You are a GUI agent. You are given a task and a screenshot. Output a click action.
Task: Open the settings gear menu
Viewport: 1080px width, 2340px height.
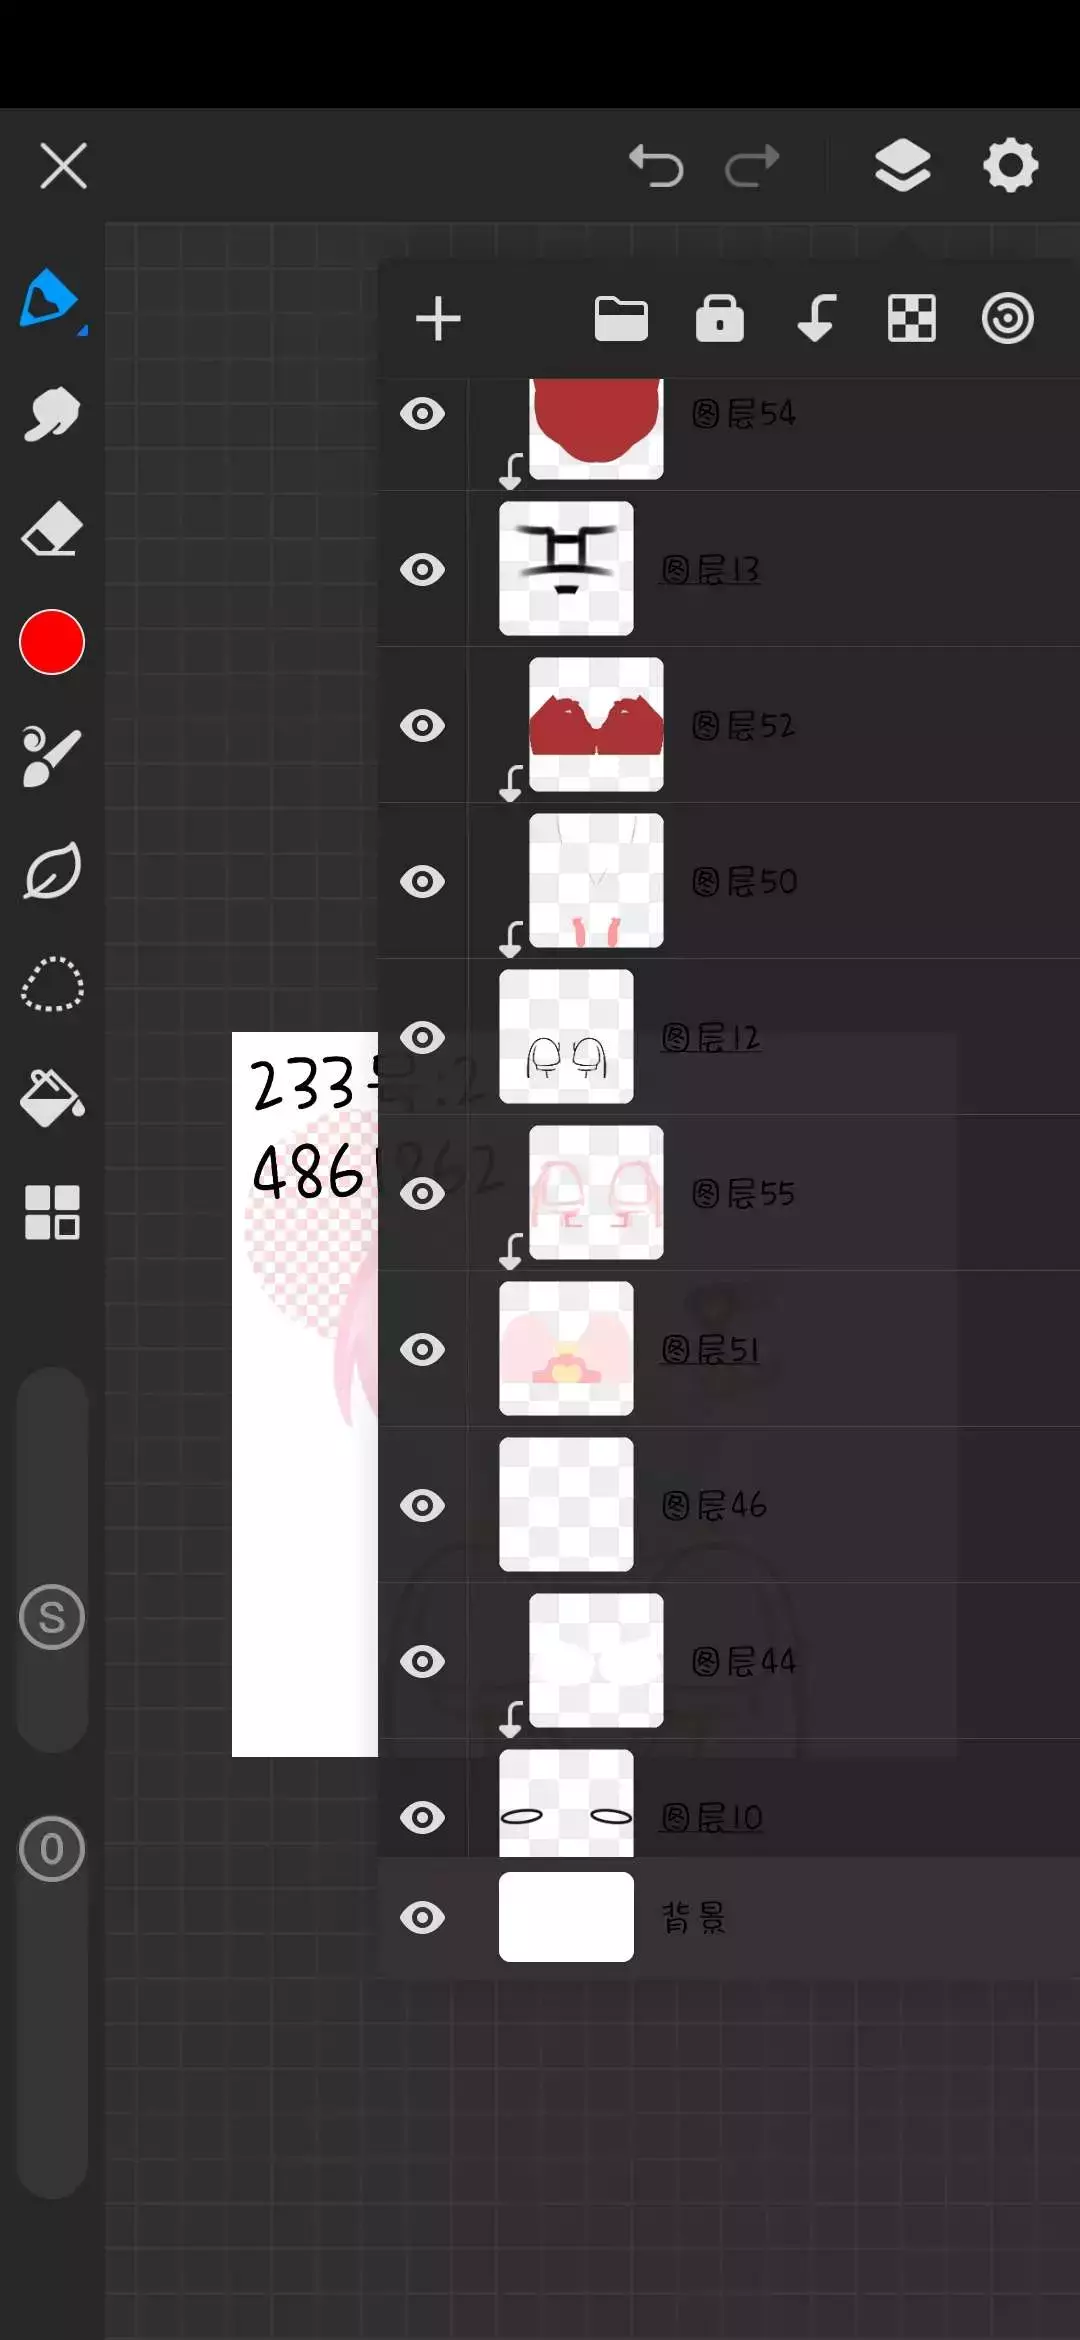(1011, 165)
